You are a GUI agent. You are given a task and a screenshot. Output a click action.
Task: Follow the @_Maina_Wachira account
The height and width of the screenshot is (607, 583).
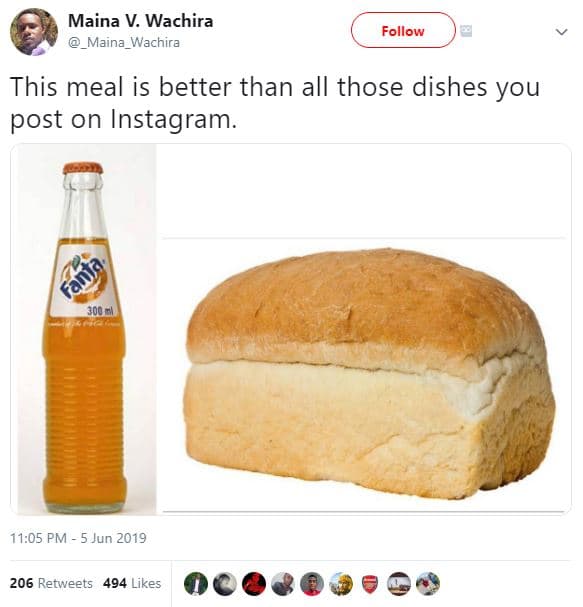[403, 31]
